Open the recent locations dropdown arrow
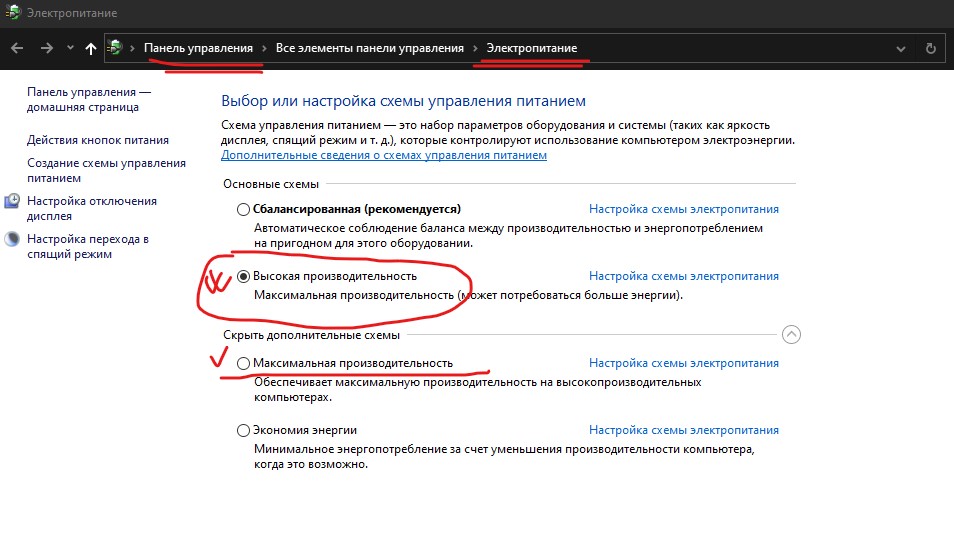 pyautogui.click(x=70, y=48)
